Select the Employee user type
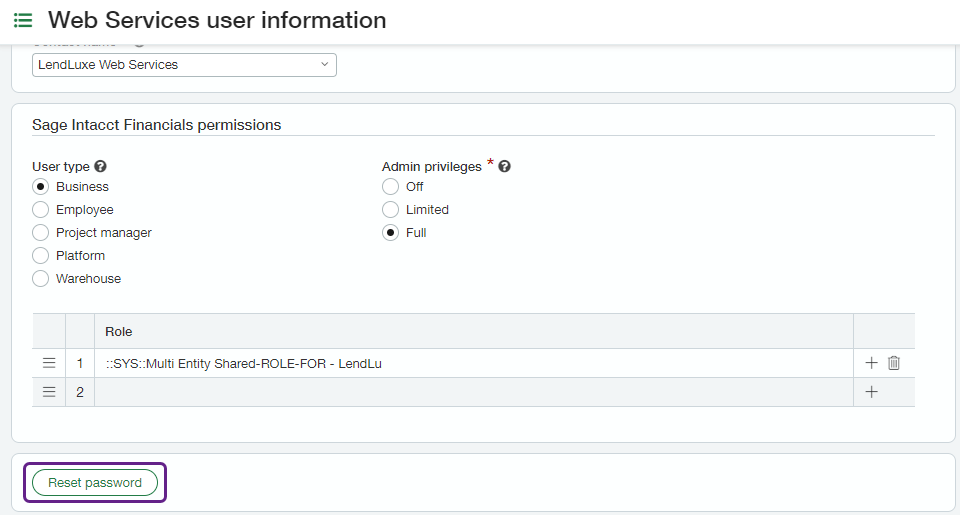The height and width of the screenshot is (515, 960). click(x=41, y=210)
